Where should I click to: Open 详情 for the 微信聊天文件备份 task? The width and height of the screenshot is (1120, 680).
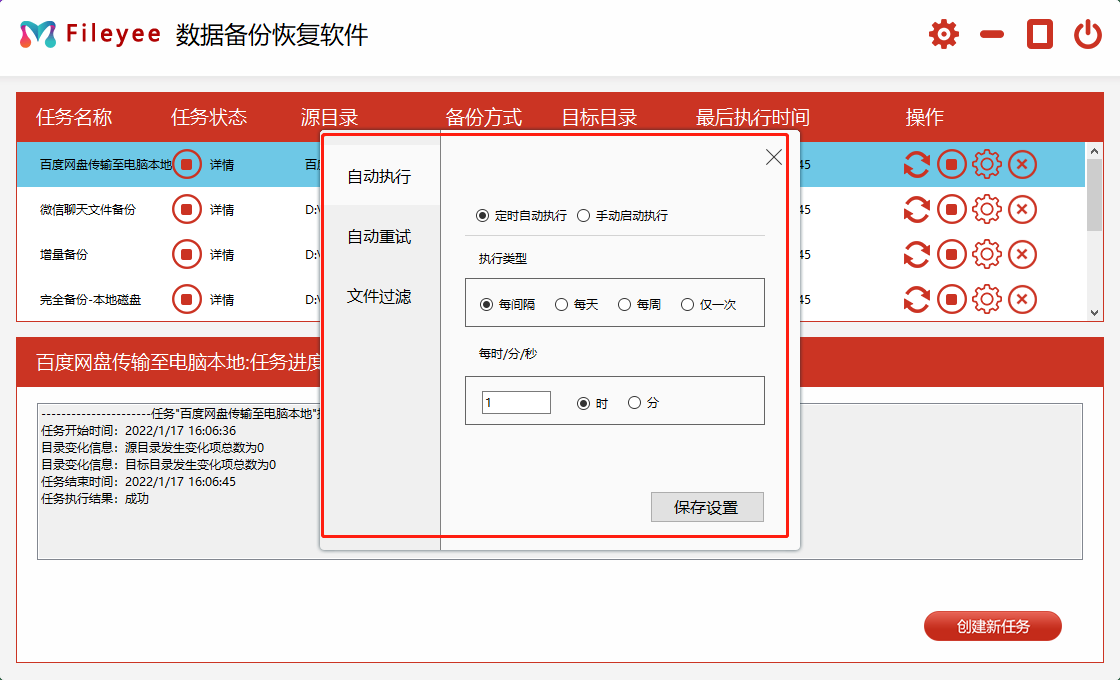pyautogui.click(x=224, y=209)
